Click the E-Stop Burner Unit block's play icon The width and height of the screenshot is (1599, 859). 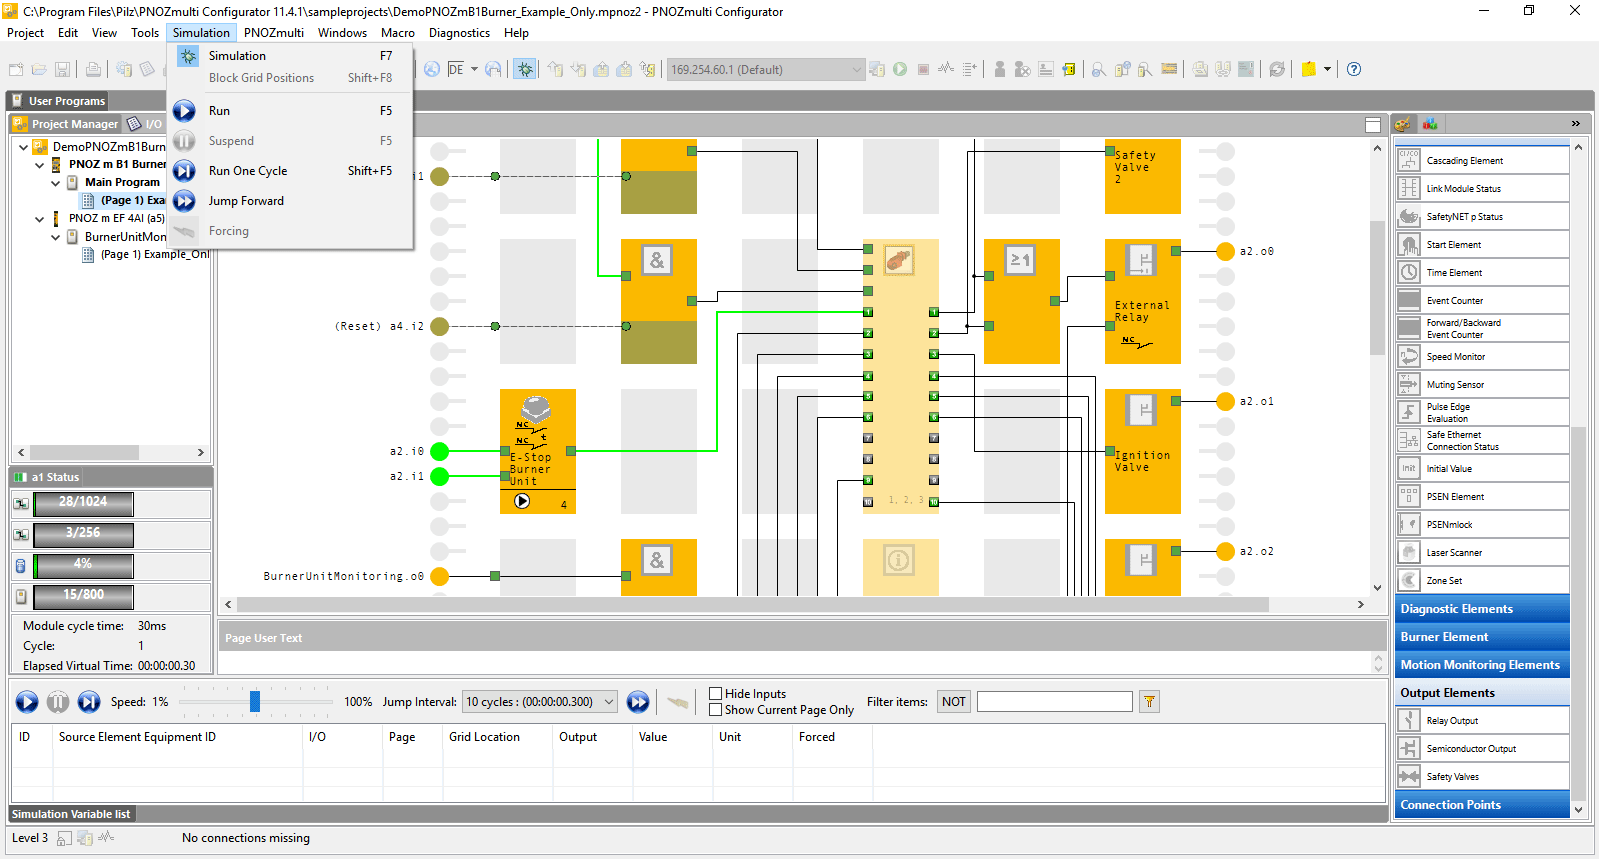coord(522,501)
